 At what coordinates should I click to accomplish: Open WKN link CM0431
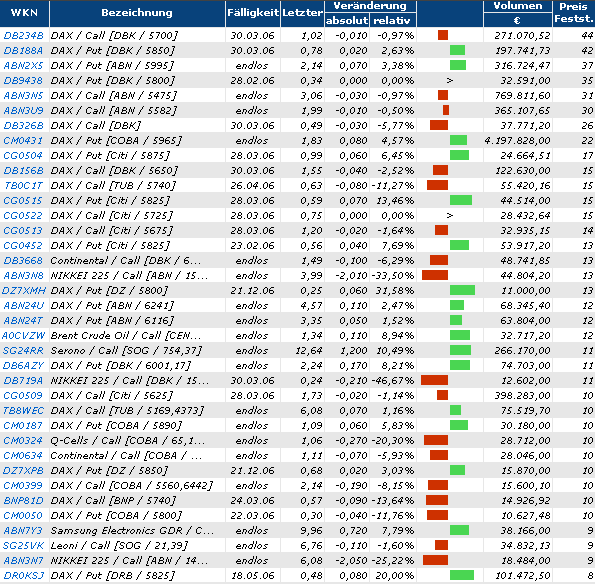[23, 140]
